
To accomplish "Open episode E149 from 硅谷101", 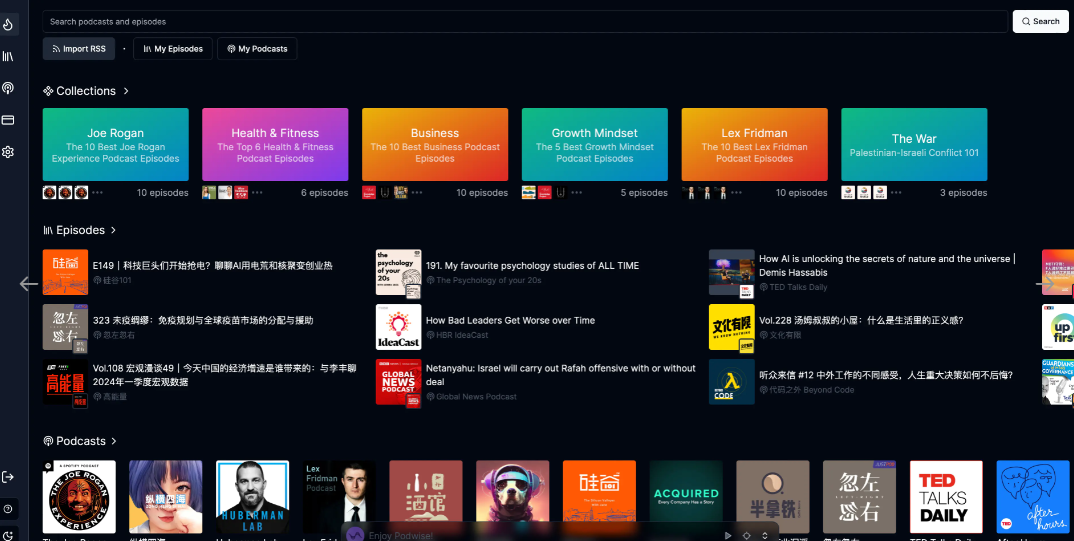I will 212,266.
